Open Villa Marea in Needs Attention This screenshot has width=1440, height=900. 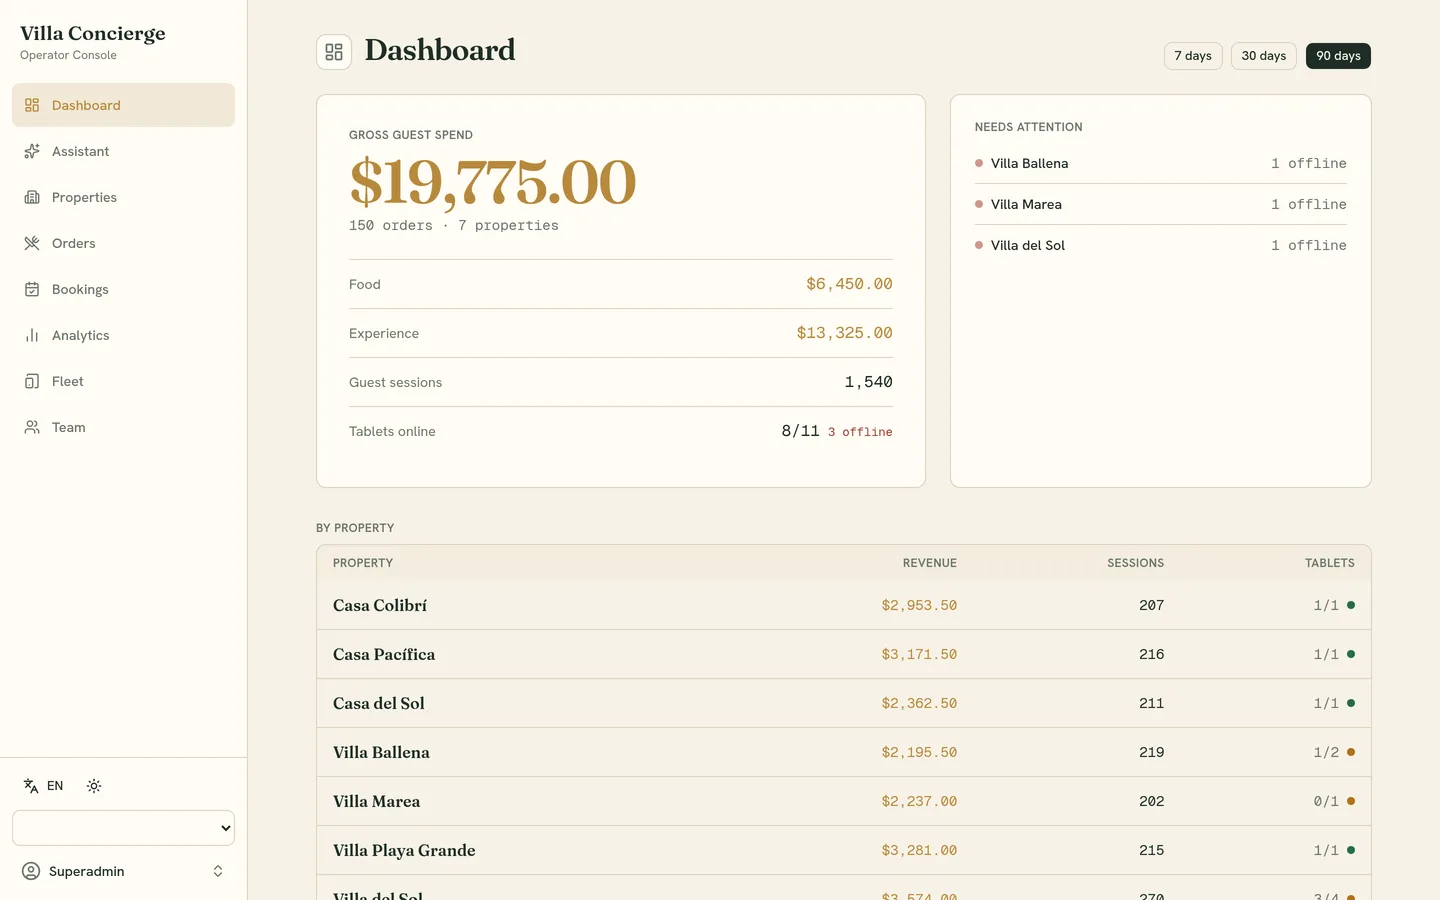pyautogui.click(x=1160, y=204)
